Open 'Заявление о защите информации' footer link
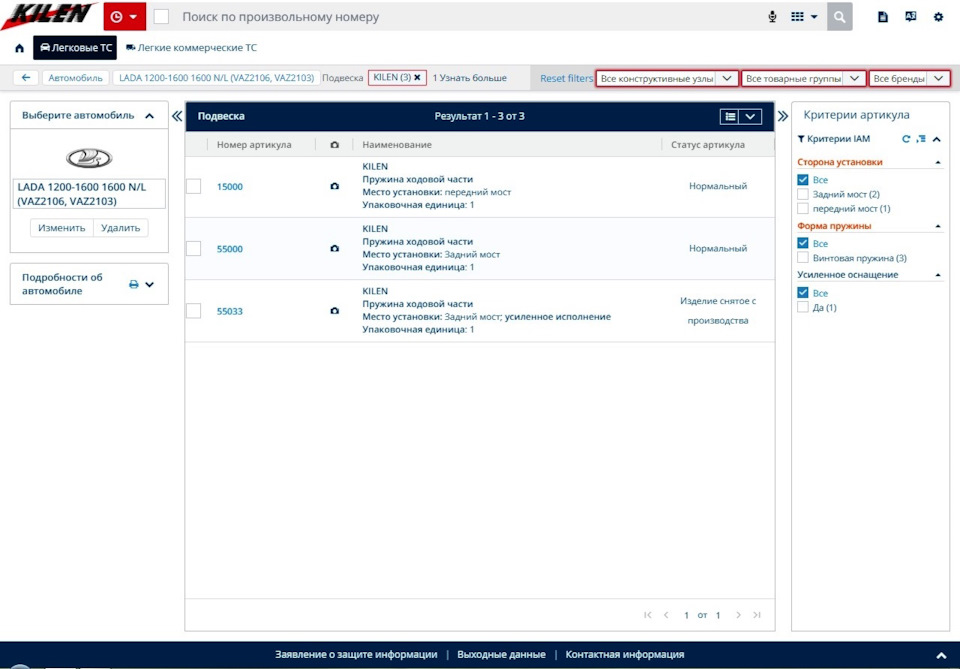960x669 pixels. 356,654
